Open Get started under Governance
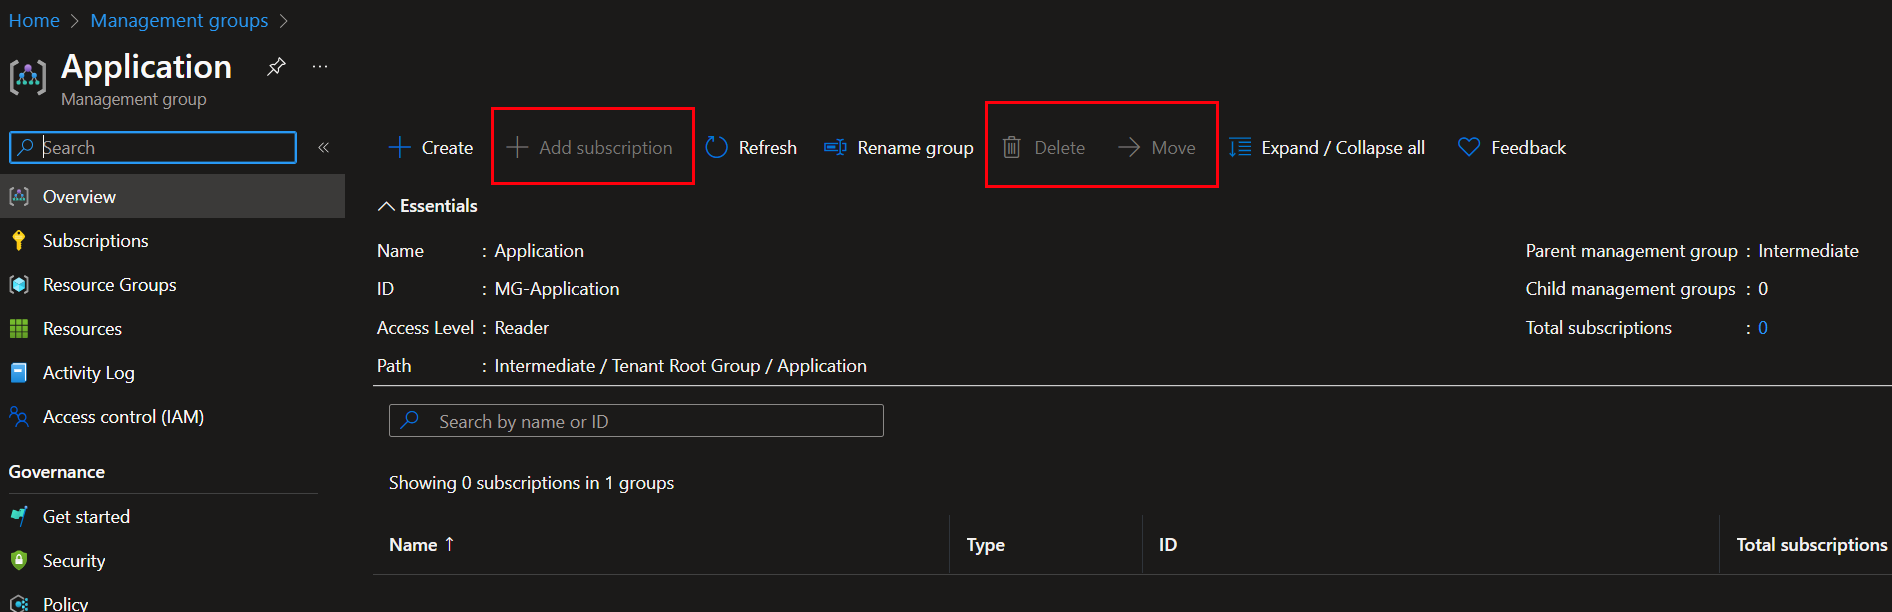Viewport: 1892px width, 612px height. point(86,516)
